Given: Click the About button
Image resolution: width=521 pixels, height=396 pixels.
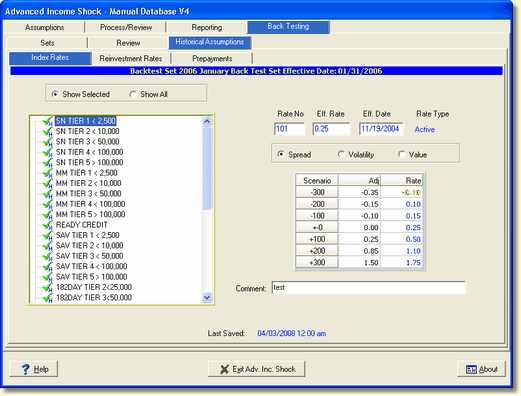Looking at the screenshot, I should tap(481, 369).
